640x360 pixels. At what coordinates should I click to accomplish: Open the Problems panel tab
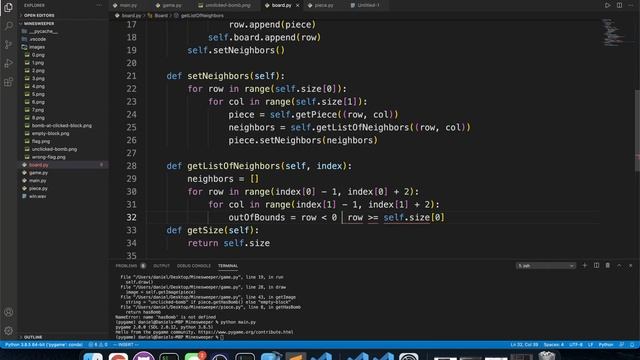(x=126, y=266)
